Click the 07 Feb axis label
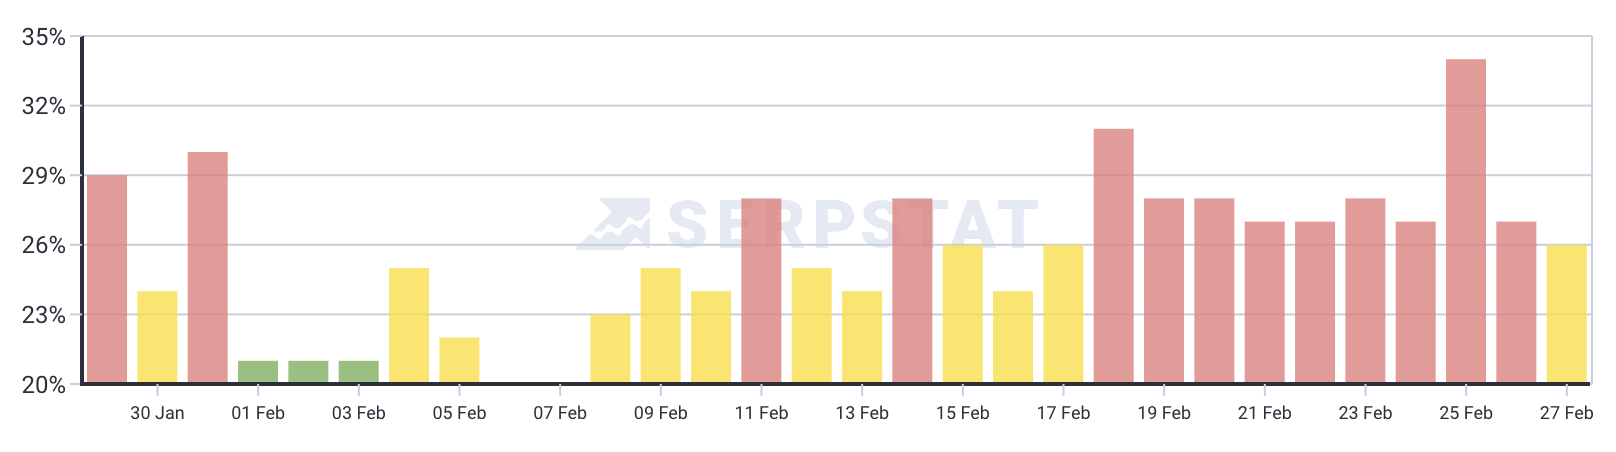This screenshot has height=452, width=1616. coord(560,413)
